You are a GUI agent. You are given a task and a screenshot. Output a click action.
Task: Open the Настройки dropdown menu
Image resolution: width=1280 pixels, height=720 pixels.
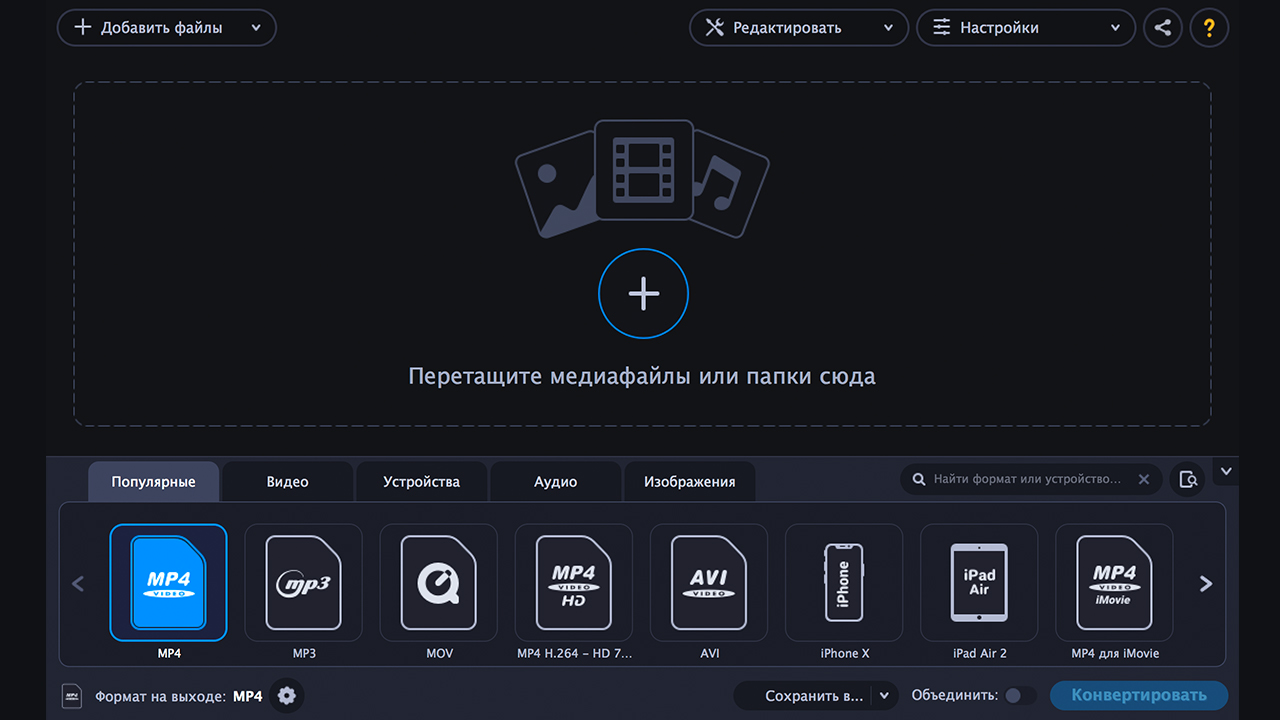pyautogui.click(x=1026, y=28)
